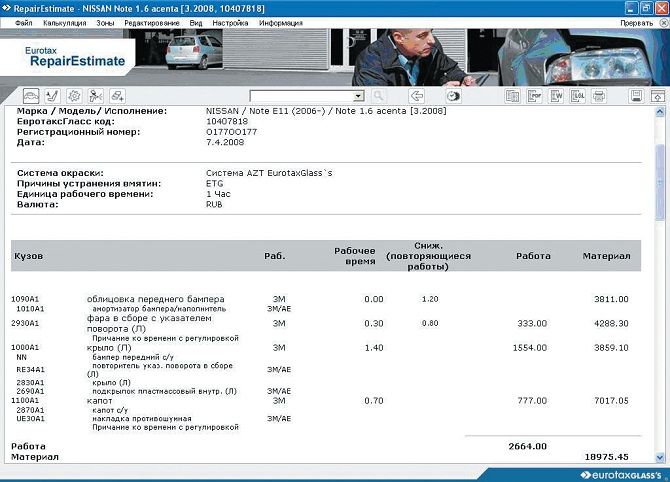The width and height of the screenshot is (670, 482).
Task: Print the estimate with printer icon
Action: [x=599, y=96]
